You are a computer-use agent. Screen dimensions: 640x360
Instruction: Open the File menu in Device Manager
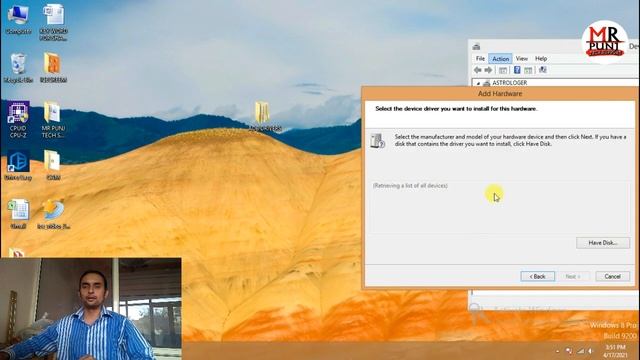pos(480,59)
